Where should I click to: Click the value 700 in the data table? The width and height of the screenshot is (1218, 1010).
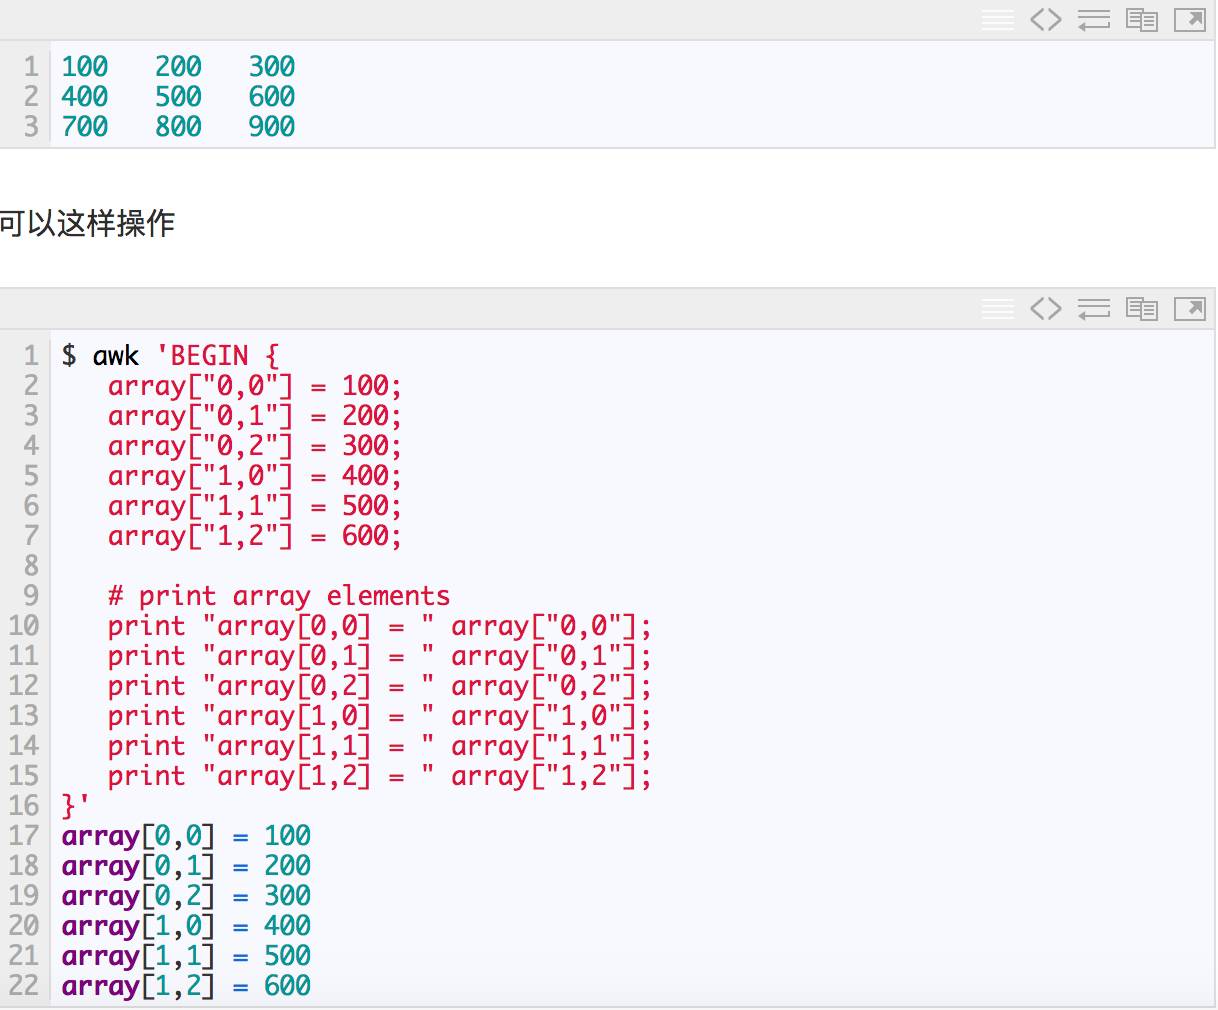coord(85,126)
